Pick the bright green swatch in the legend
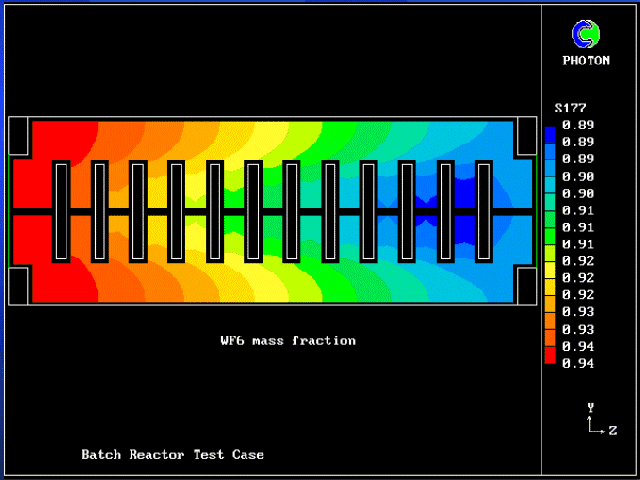The width and height of the screenshot is (640, 480). pos(550,236)
